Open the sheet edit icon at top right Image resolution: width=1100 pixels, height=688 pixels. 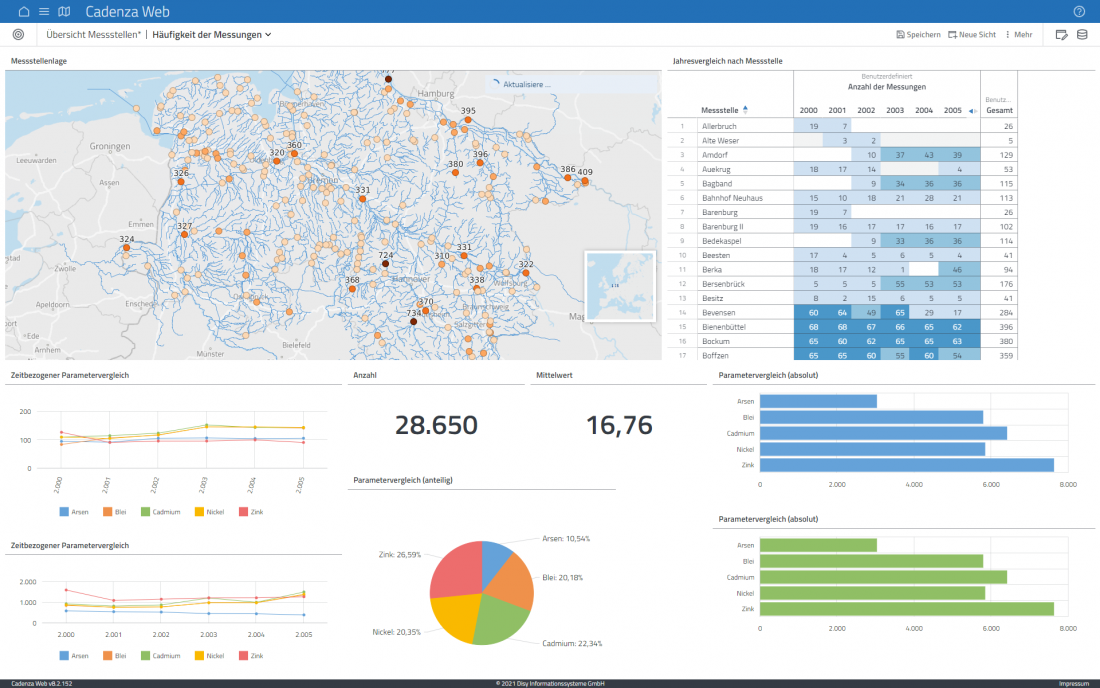[x=1062, y=34]
